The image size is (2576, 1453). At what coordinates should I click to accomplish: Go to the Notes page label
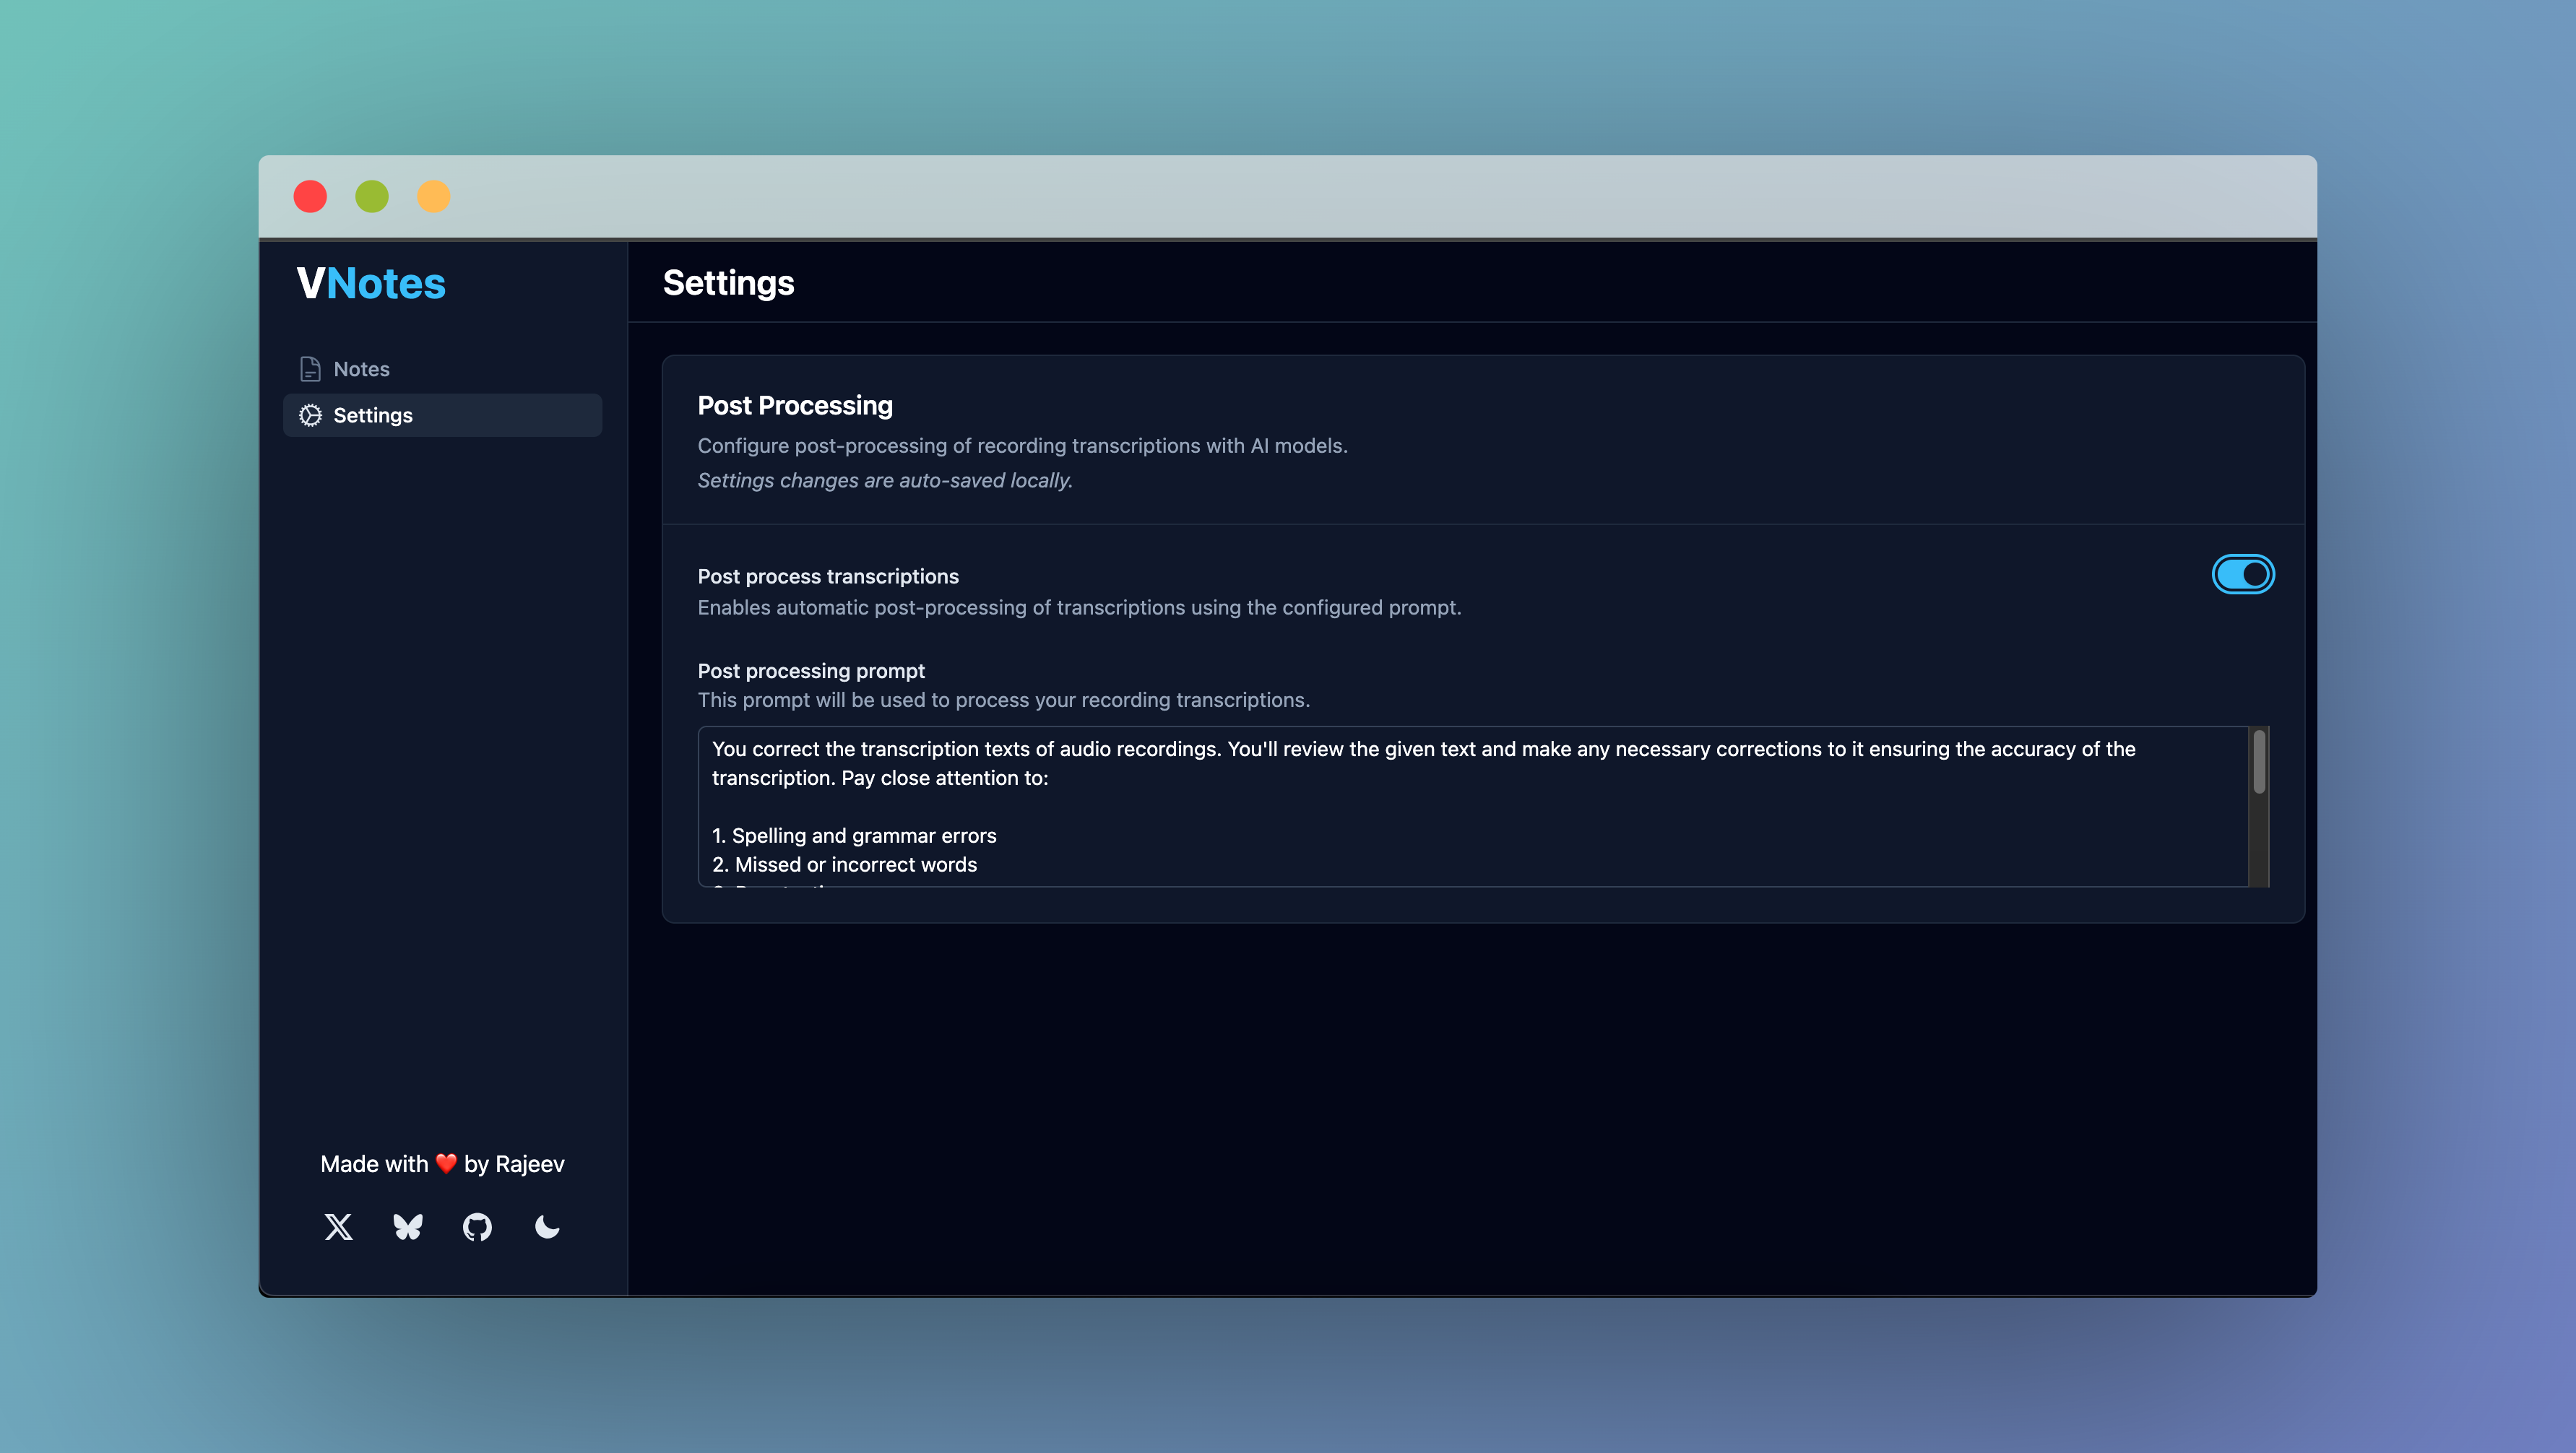[361, 369]
